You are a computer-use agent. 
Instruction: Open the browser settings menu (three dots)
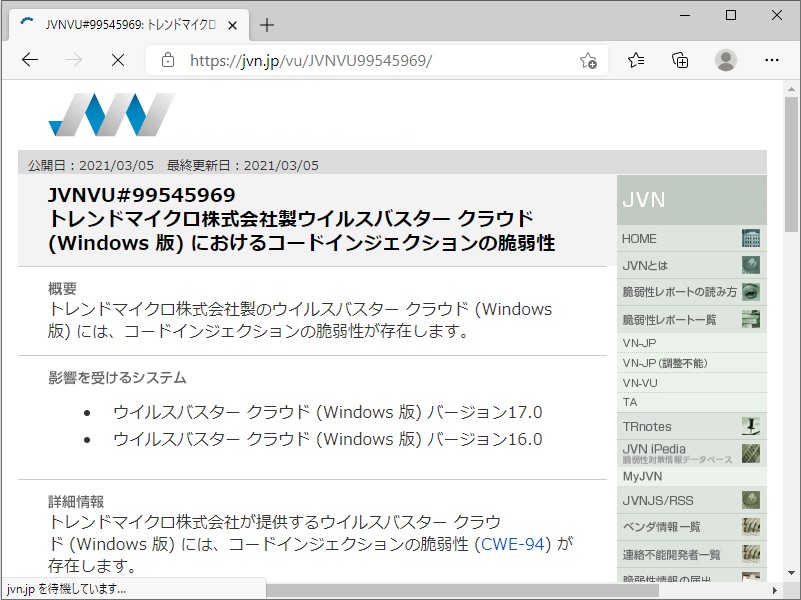[x=772, y=60]
